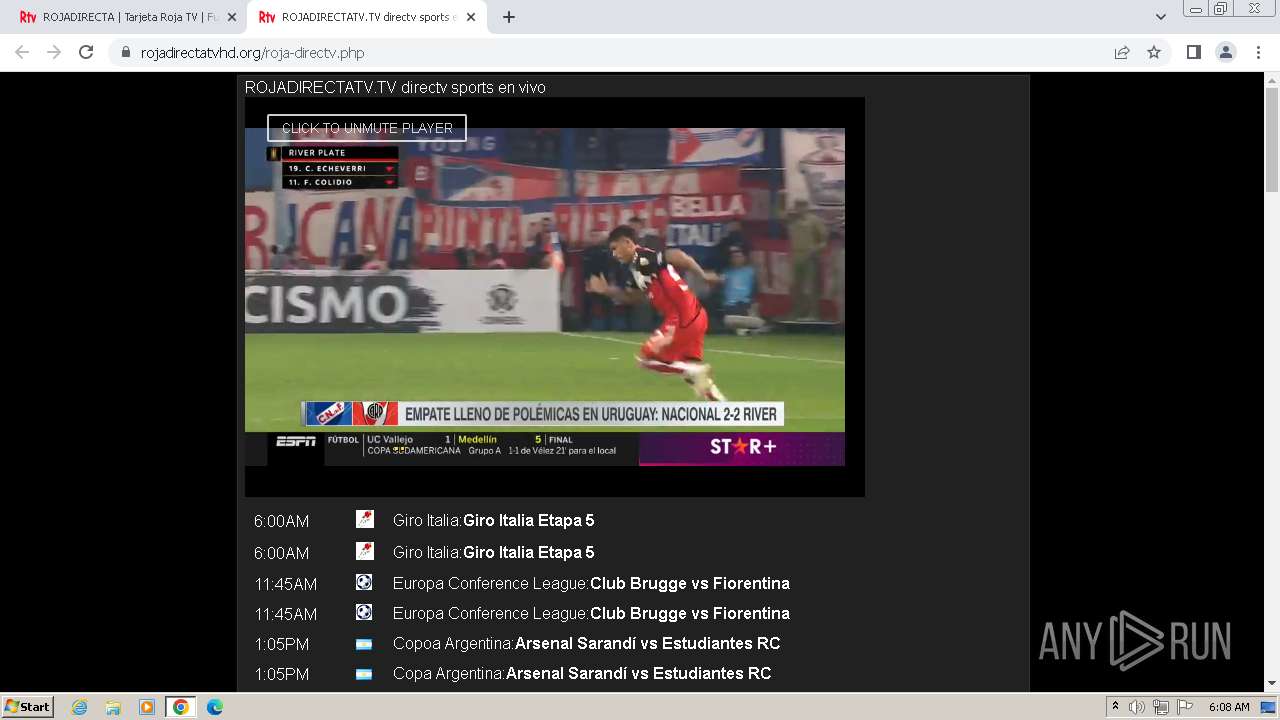The image size is (1280, 720).
Task: Open Action Center flag icon
Action: [x=1183, y=707]
